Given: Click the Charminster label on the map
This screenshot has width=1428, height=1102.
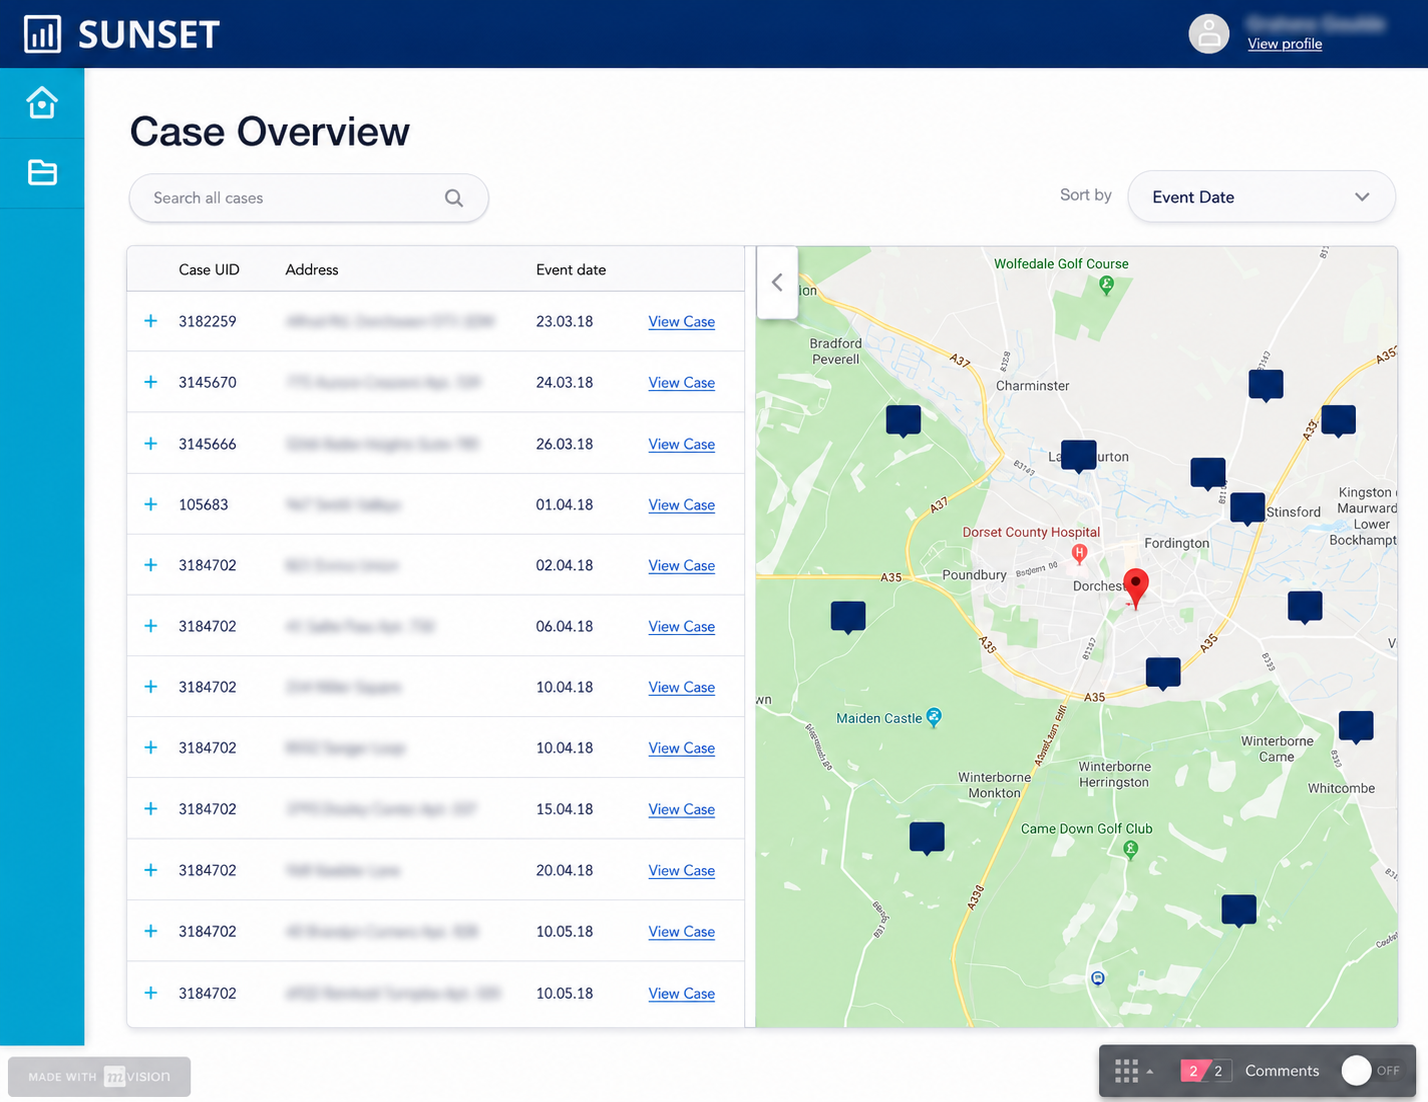Looking at the screenshot, I should click(1032, 386).
